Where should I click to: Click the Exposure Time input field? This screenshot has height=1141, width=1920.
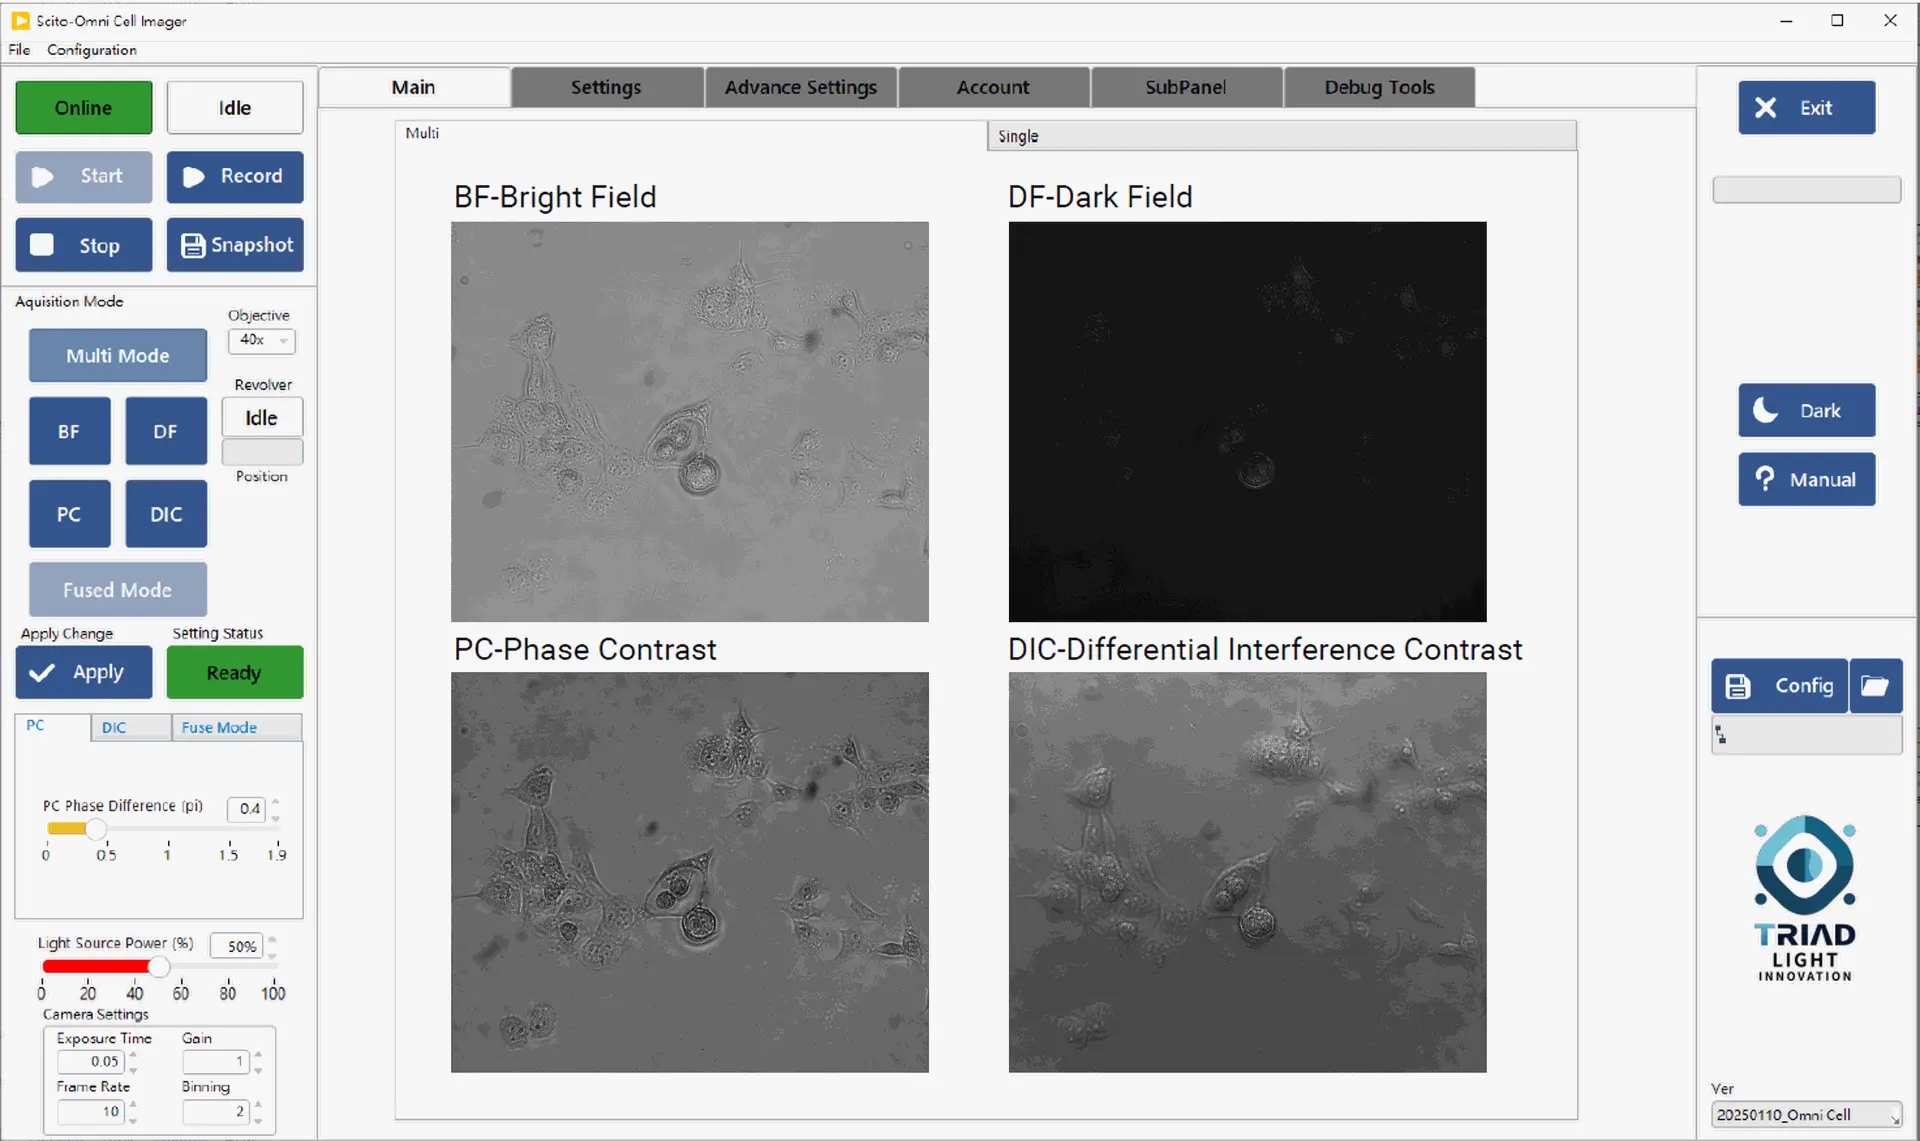point(91,1062)
